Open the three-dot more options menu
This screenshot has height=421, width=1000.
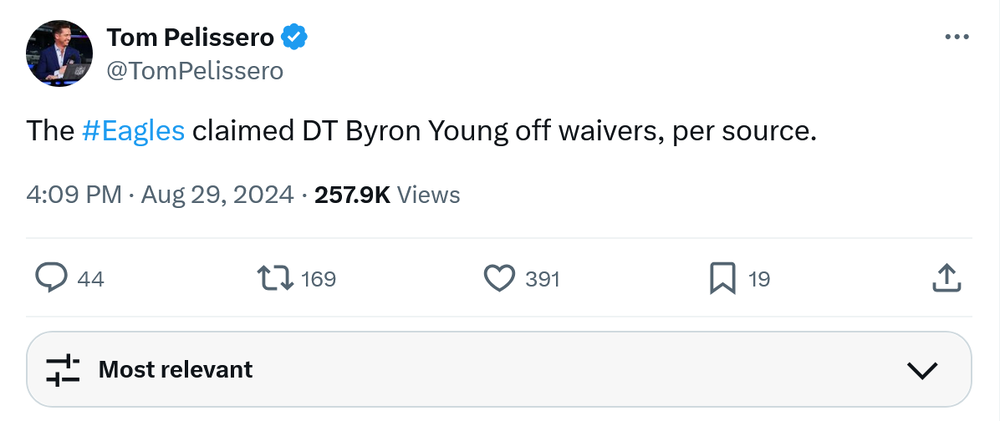coord(956,37)
